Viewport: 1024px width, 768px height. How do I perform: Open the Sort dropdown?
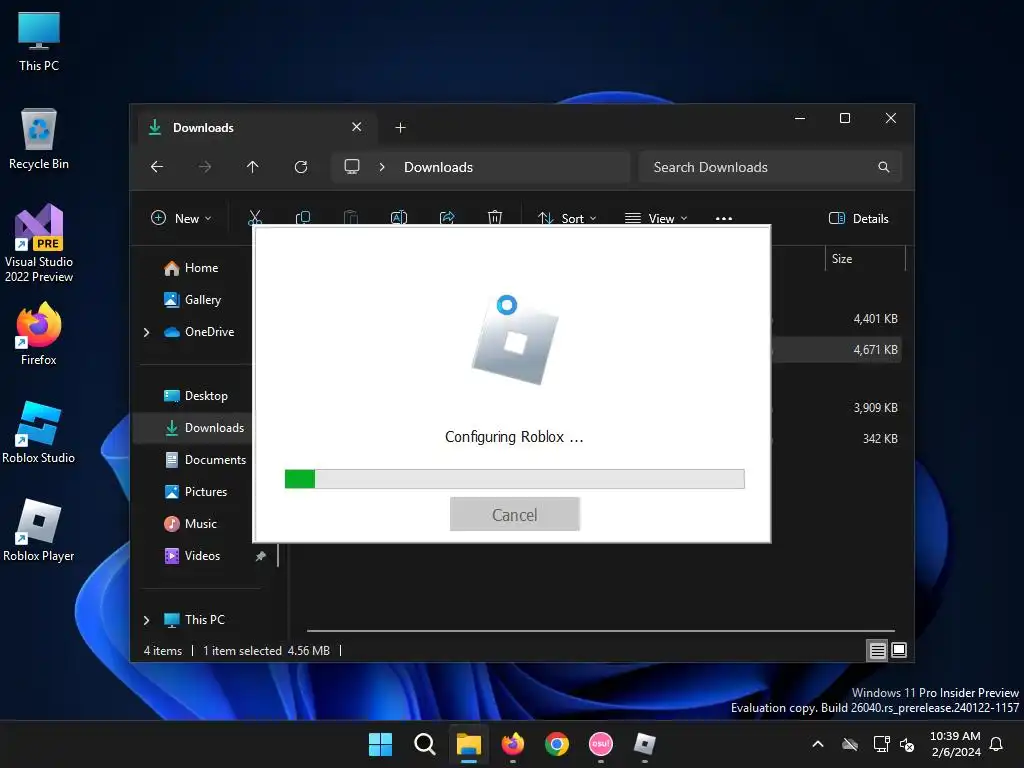(567, 219)
